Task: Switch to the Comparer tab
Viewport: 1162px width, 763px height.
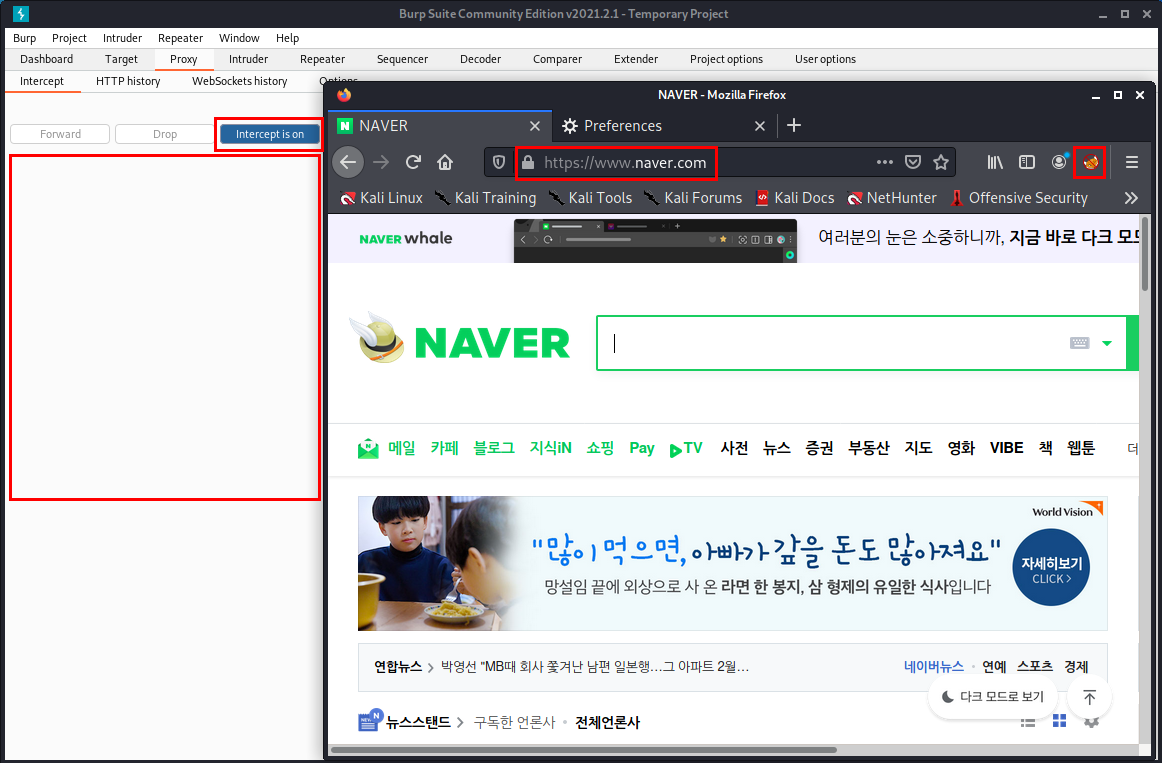Action: point(557,59)
